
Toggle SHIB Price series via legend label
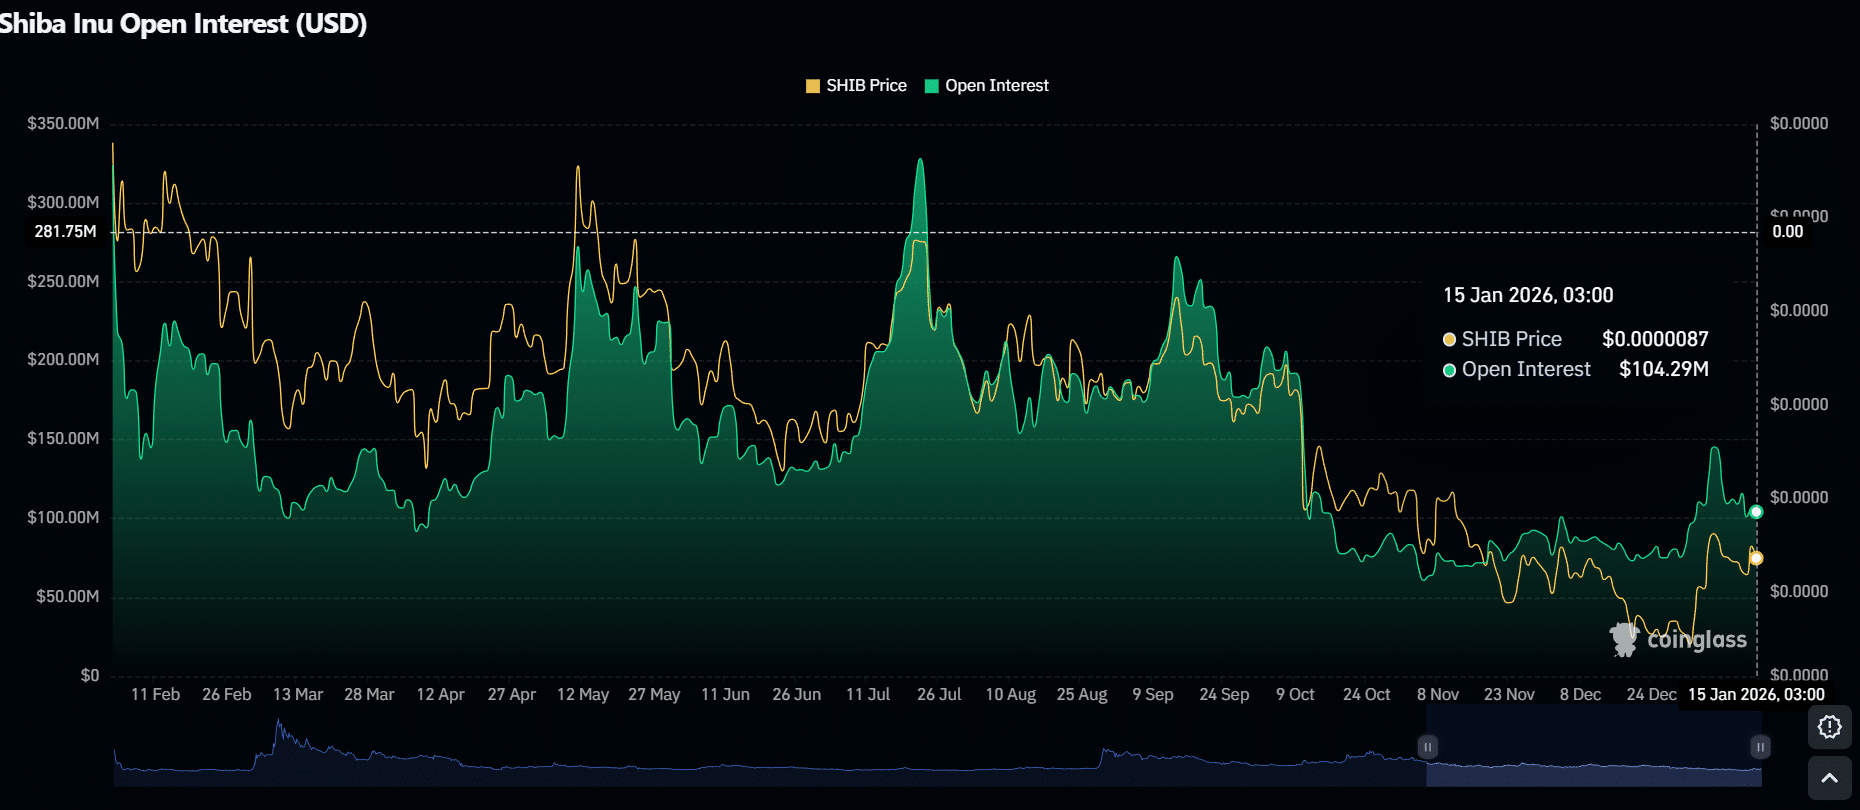tap(866, 86)
